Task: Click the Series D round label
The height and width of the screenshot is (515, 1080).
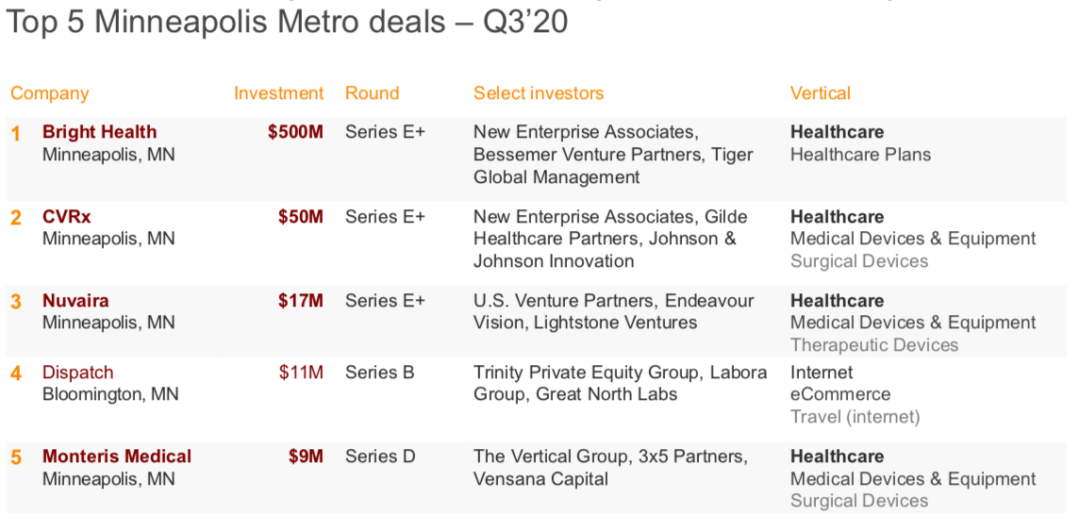Action: (380, 456)
